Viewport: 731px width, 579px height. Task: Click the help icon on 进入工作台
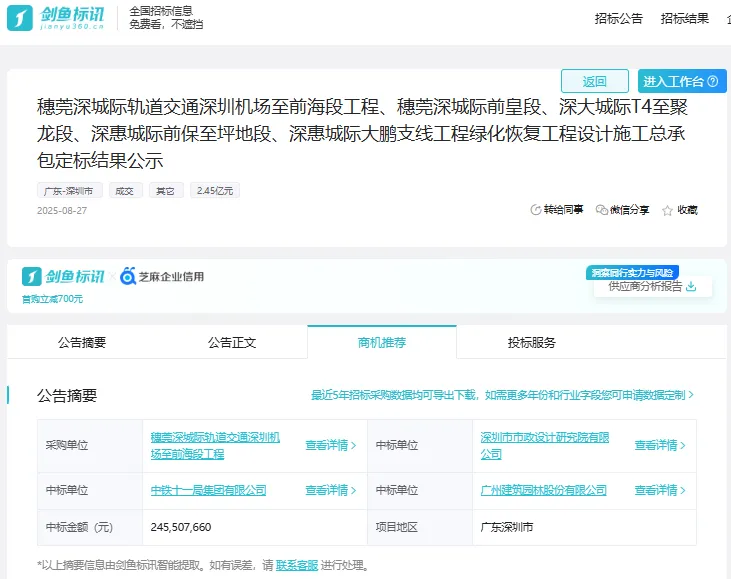712,82
